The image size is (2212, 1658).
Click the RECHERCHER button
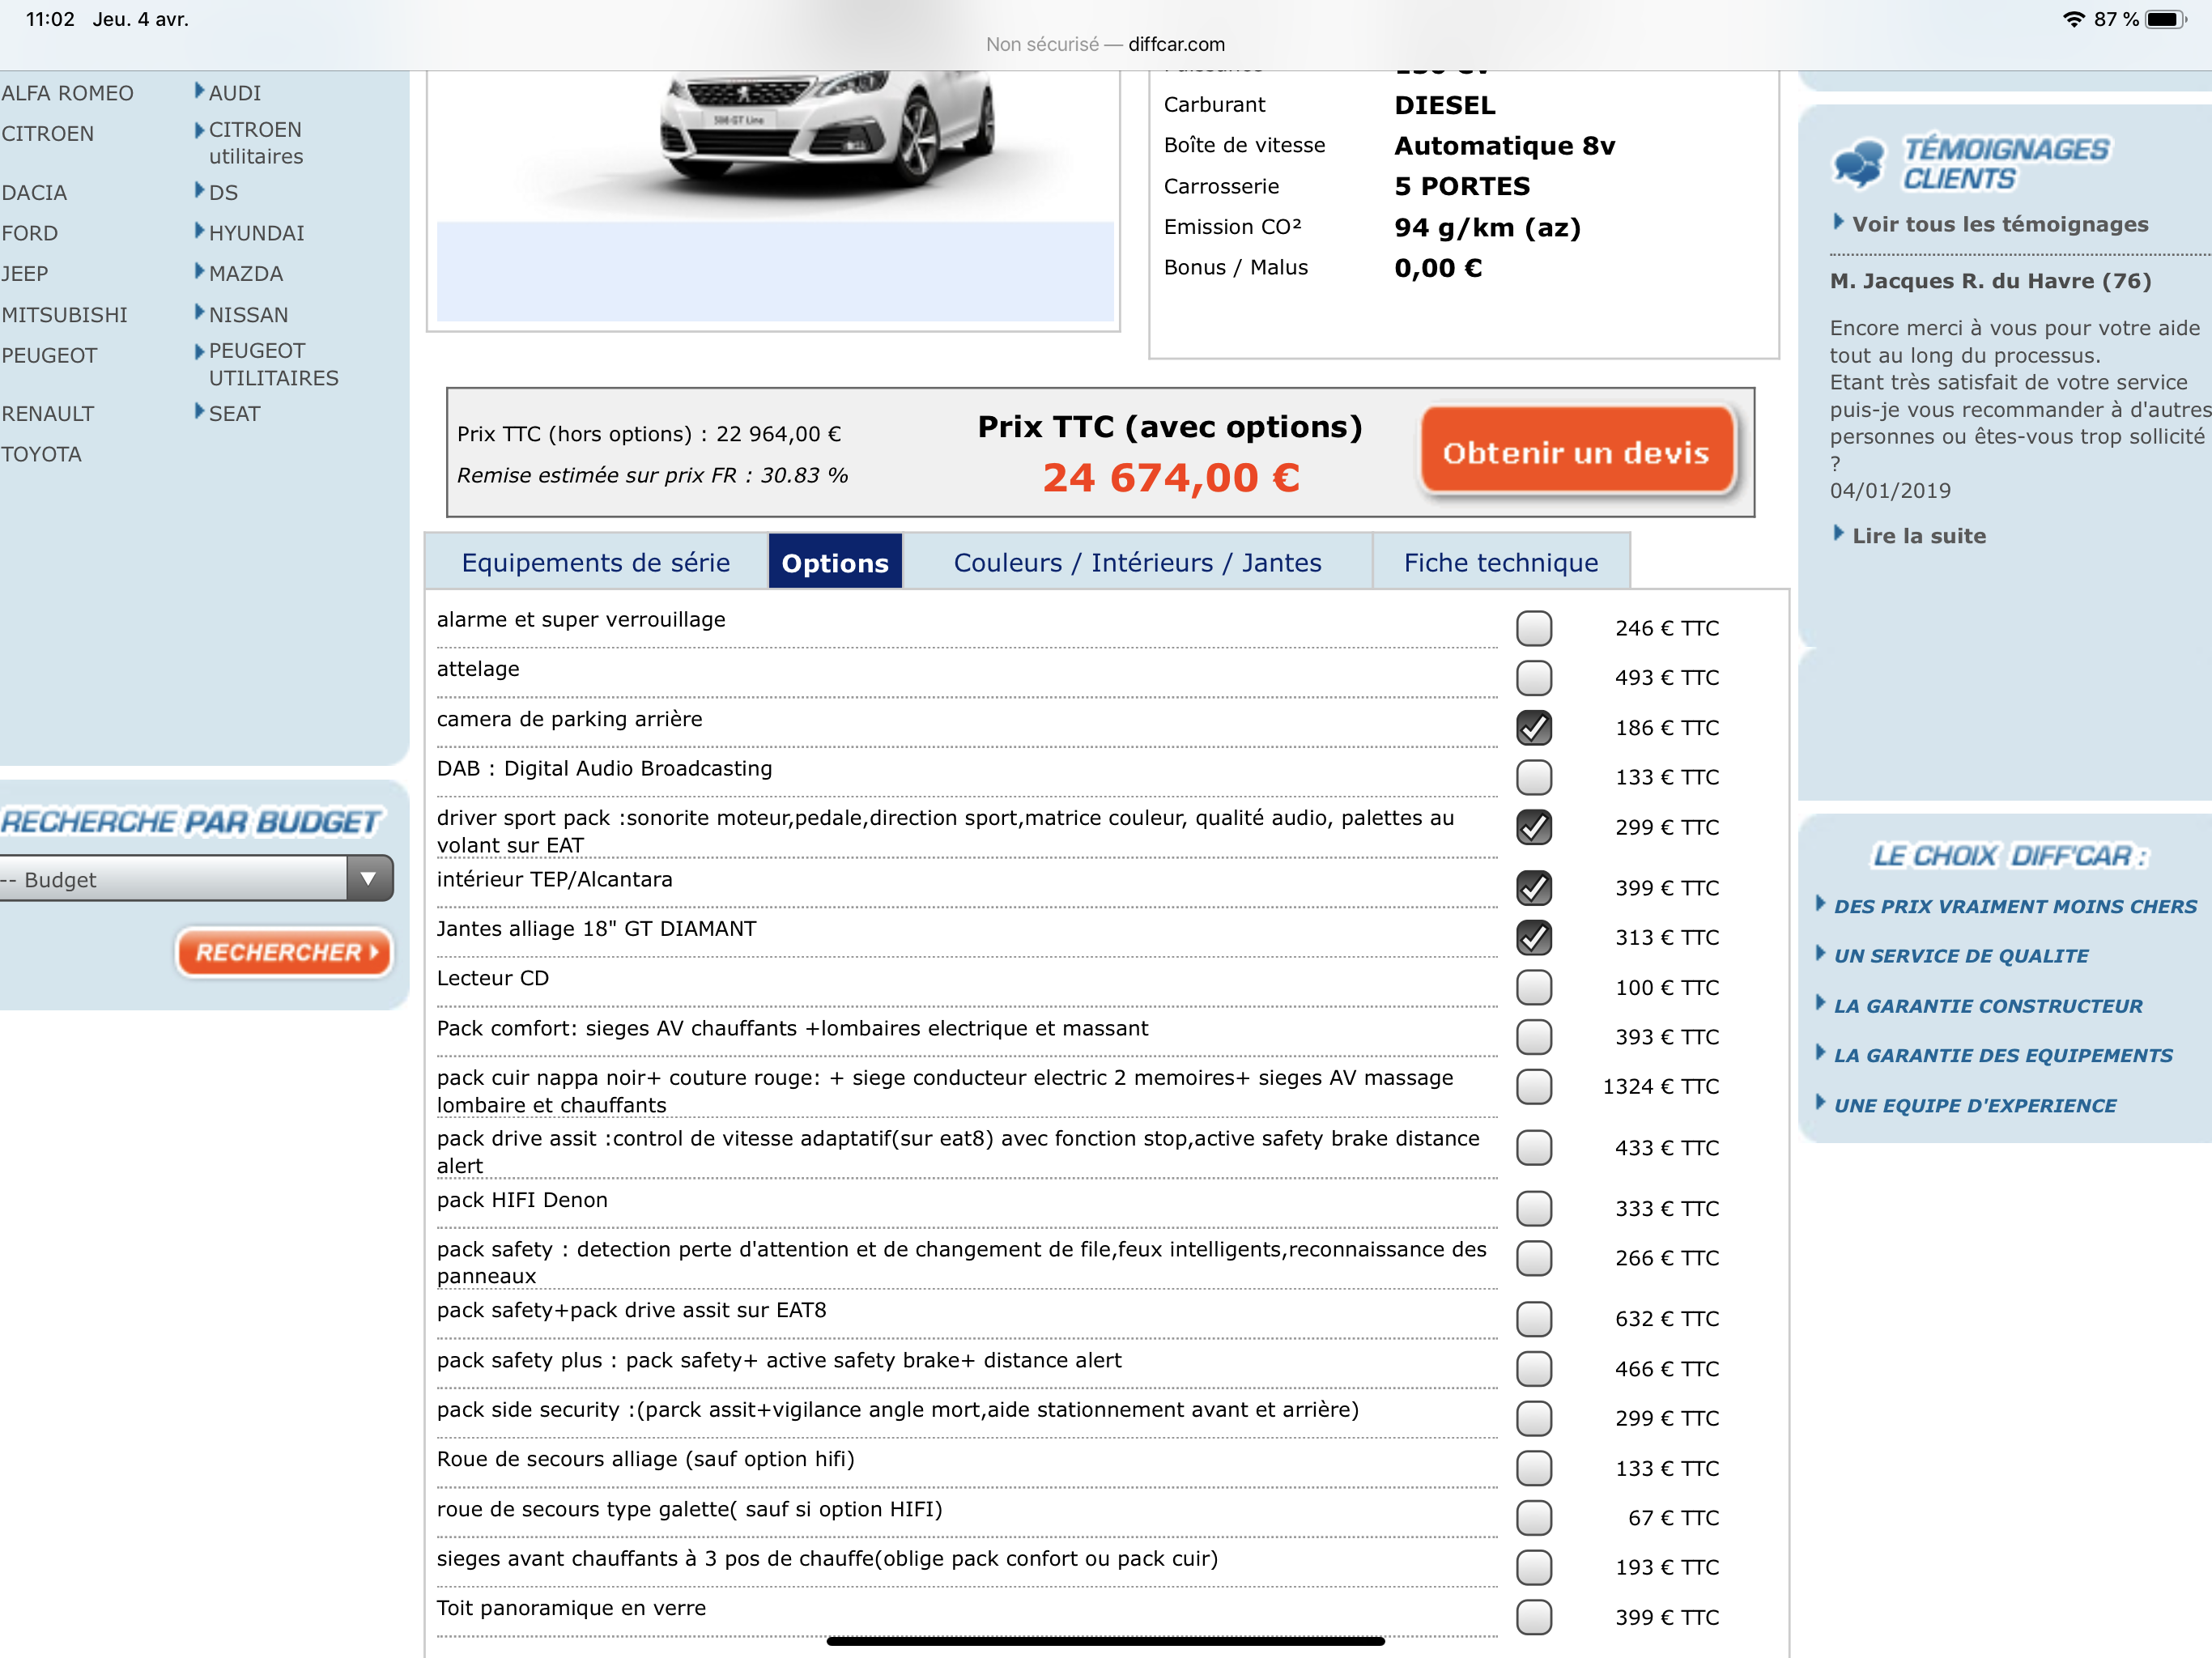[284, 951]
